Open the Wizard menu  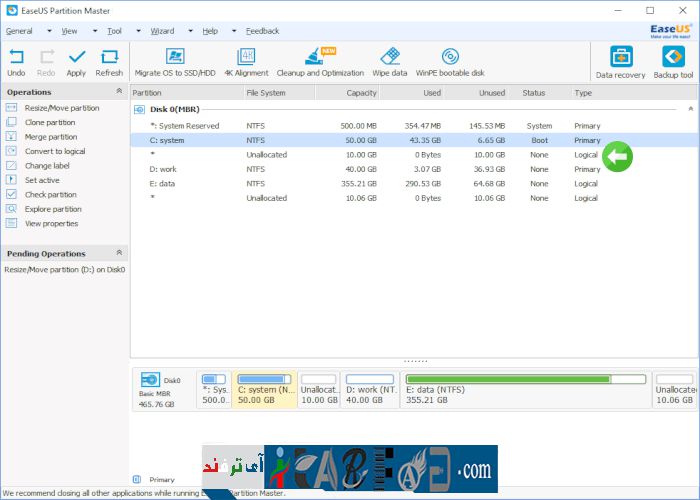point(162,31)
